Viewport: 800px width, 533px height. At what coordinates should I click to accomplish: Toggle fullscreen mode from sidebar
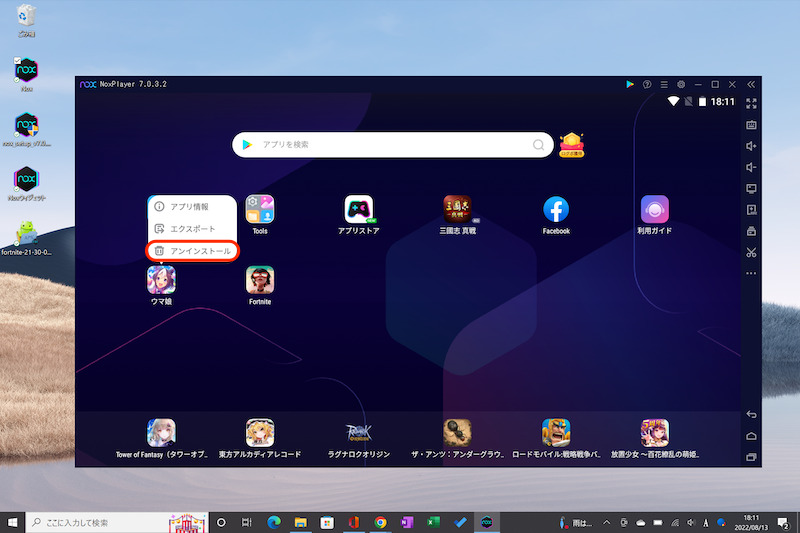coord(751,103)
